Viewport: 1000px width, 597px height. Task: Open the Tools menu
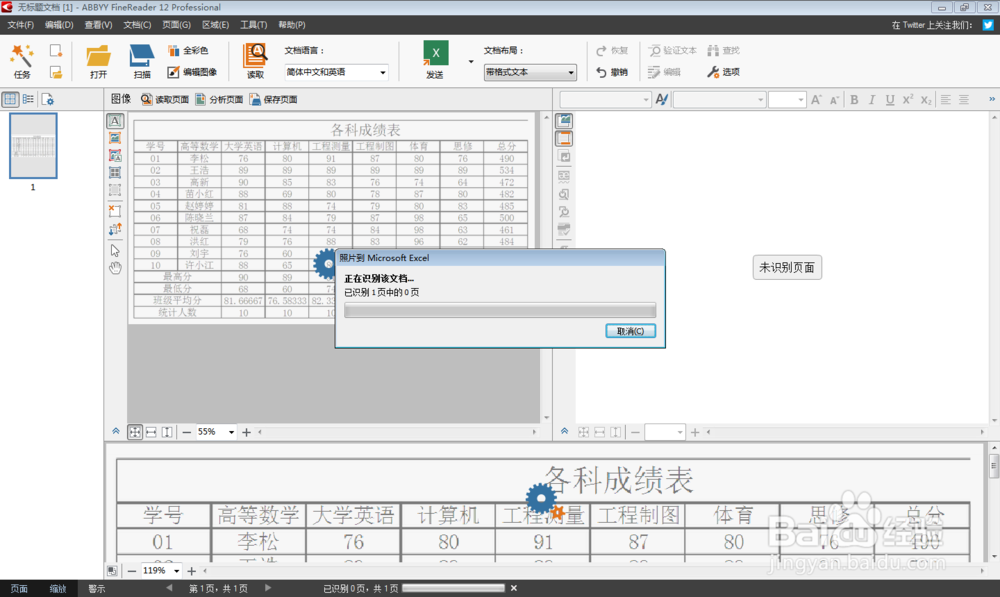(253, 25)
